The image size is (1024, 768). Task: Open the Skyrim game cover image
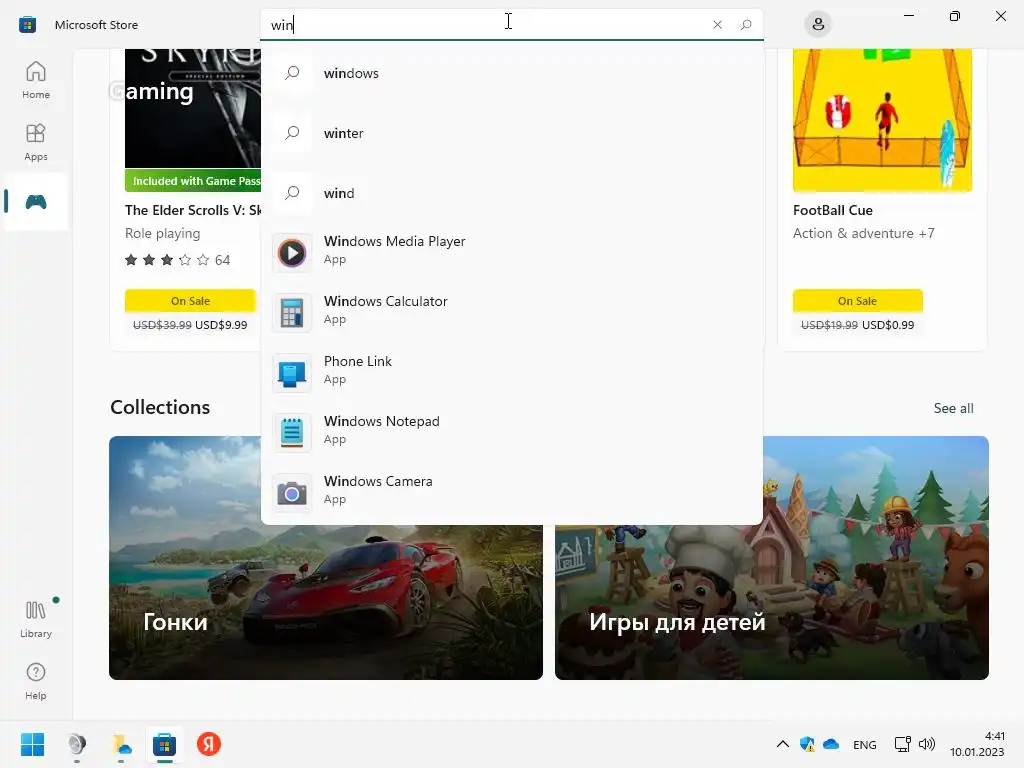tap(193, 108)
